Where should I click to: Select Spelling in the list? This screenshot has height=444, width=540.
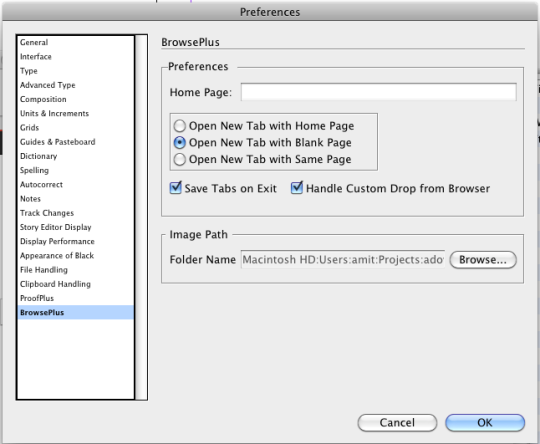pos(75,170)
